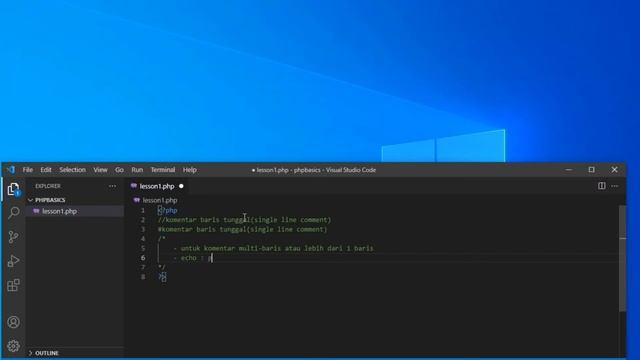640x360 pixels.
Task: Open the Selection menu
Action: [x=73, y=170]
